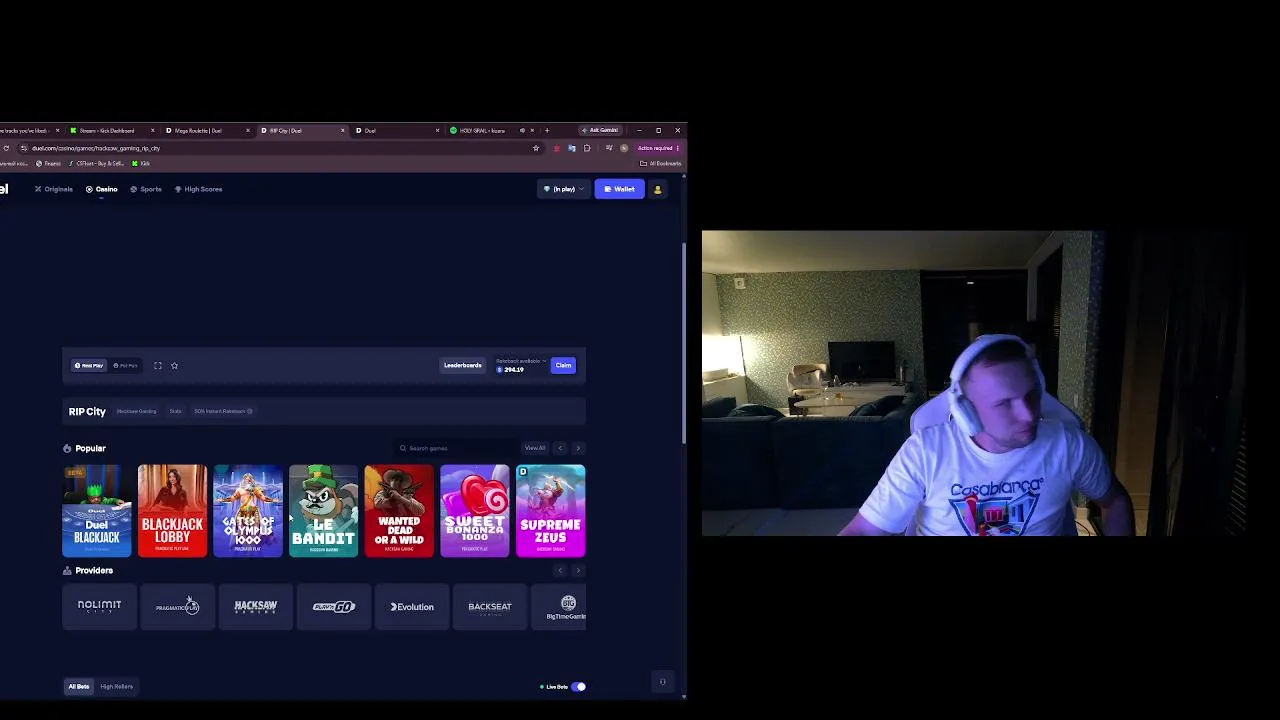Open the Duel Blackjack game
The width and height of the screenshot is (1280, 720).
pos(97,511)
